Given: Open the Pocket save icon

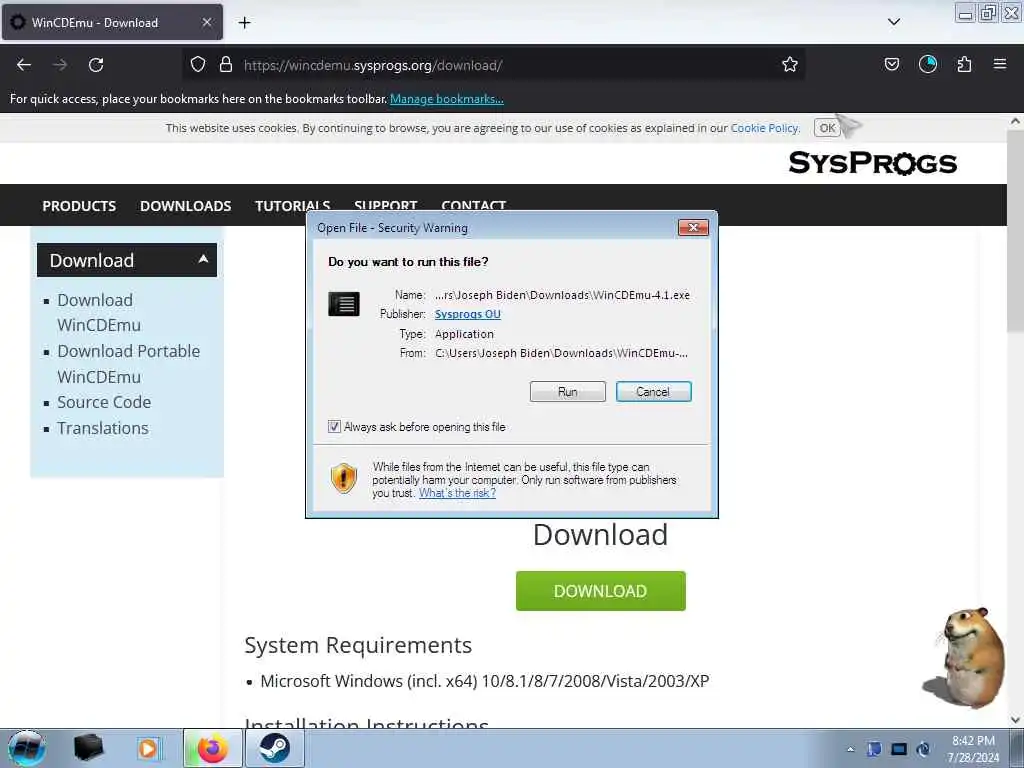Looking at the screenshot, I should (891, 65).
